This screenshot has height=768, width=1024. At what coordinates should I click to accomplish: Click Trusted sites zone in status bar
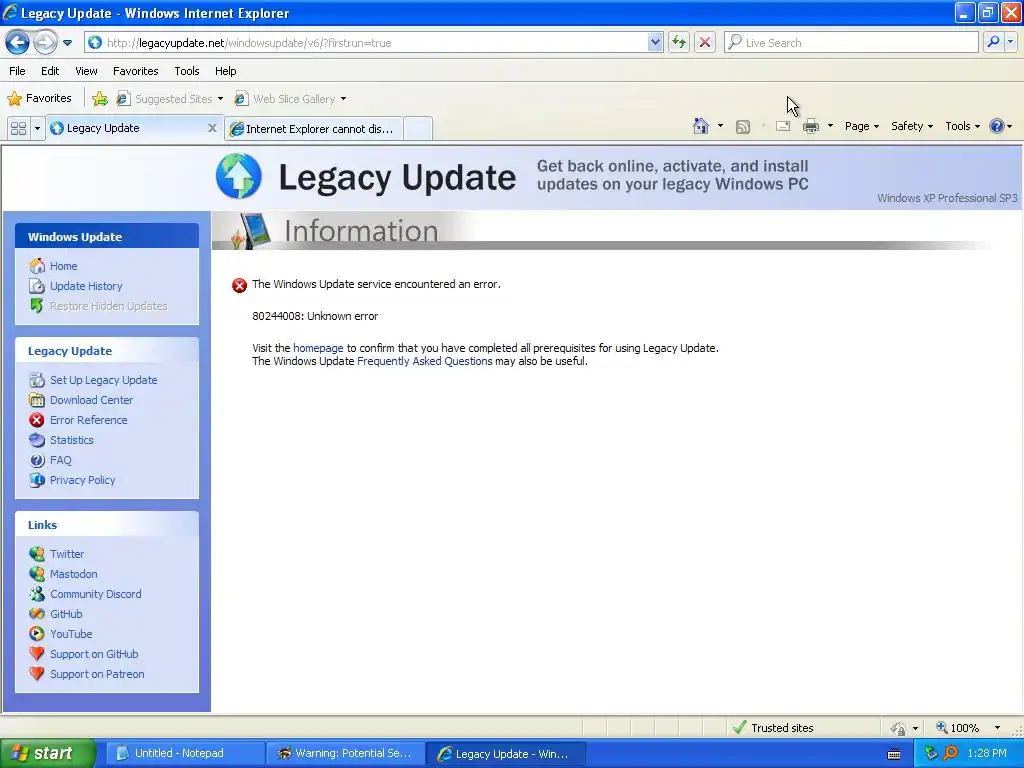[x=774, y=728]
